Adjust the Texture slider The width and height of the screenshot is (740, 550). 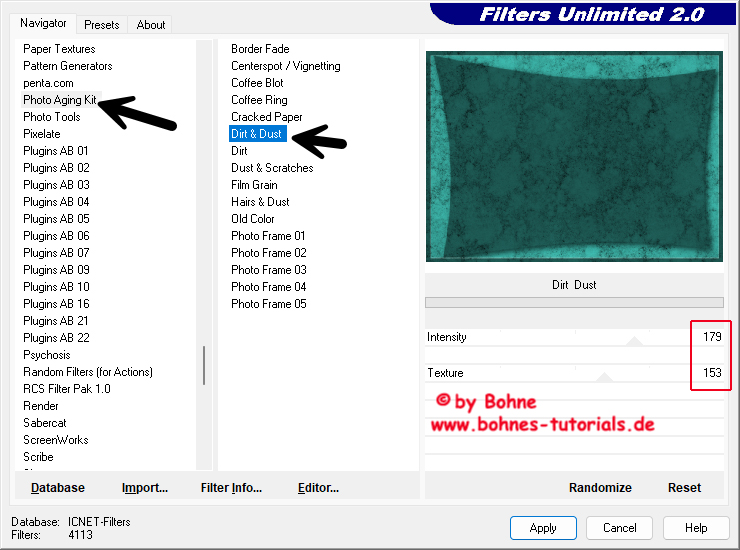tap(603, 377)
